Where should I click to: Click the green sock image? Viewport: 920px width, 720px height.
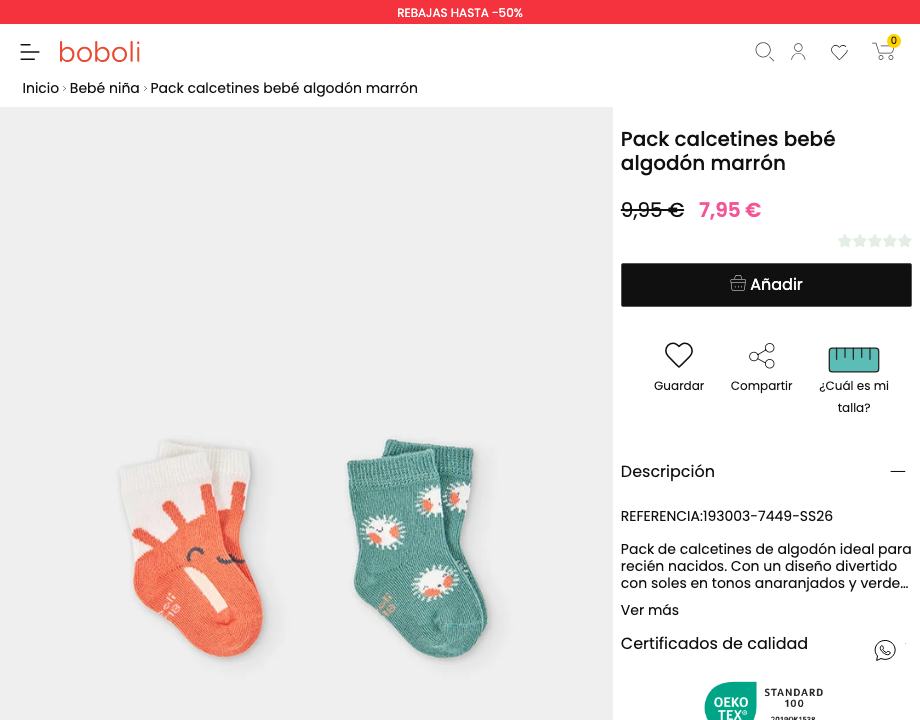417,548
